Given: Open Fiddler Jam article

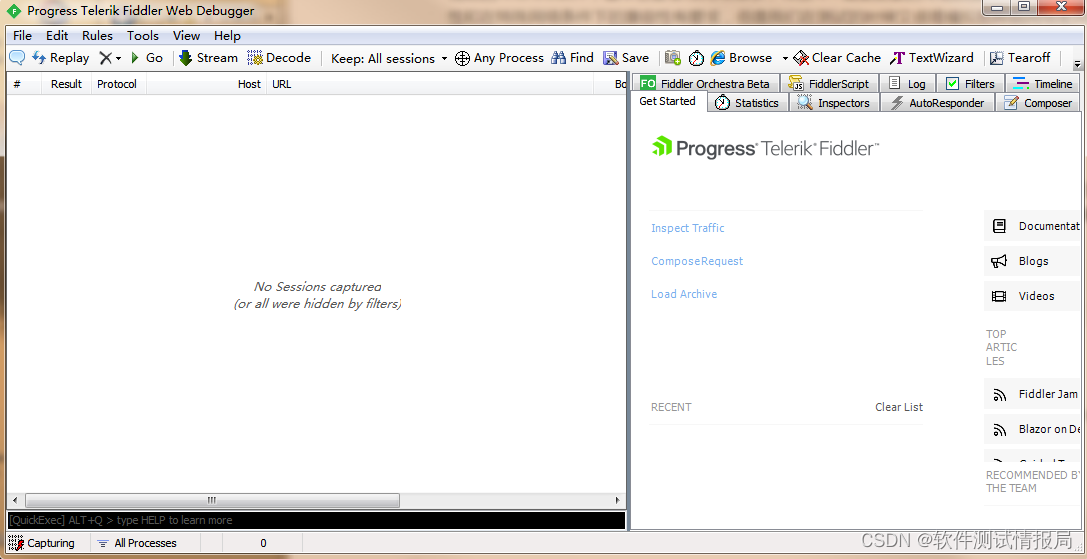Looking at the screenshot, I should coord(1032,395).
